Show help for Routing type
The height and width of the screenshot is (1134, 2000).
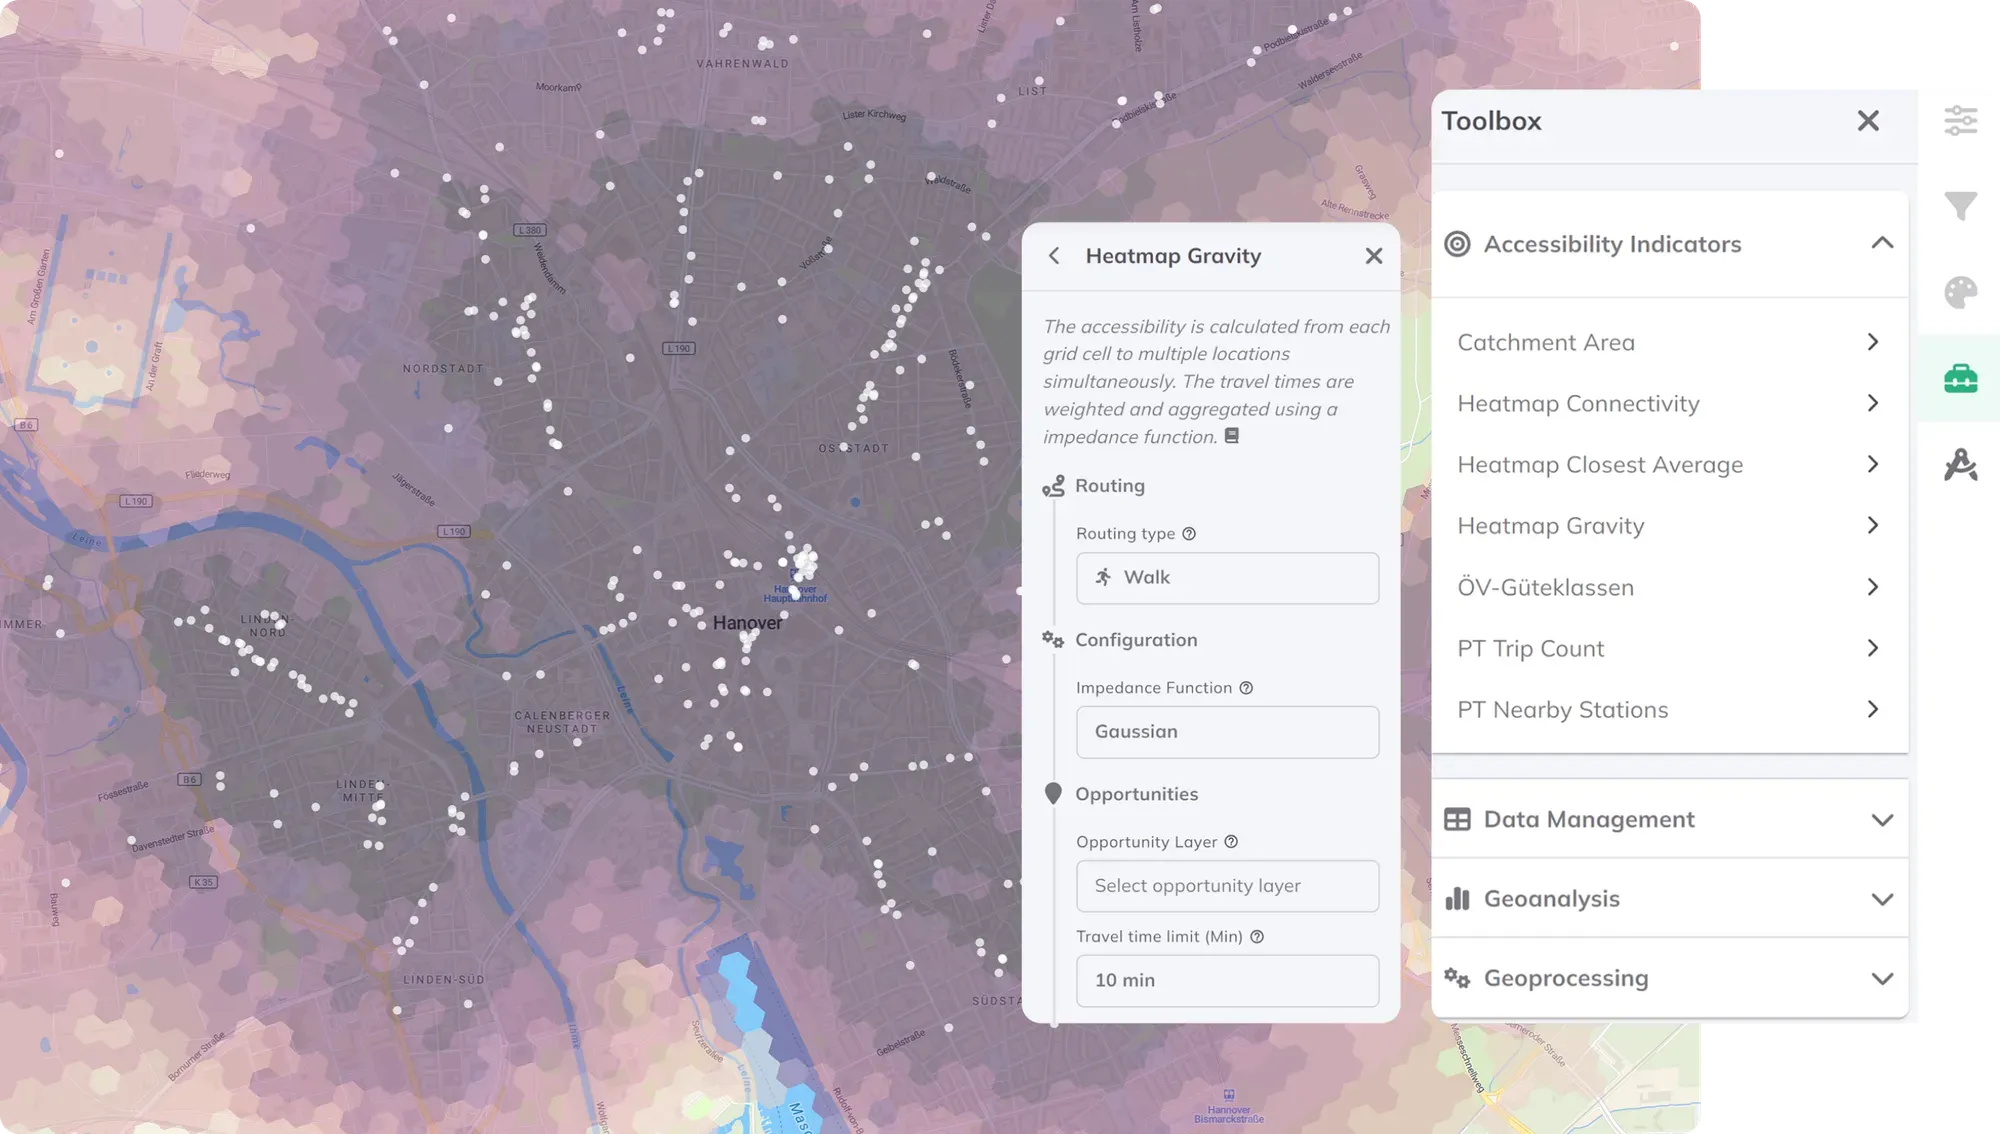tap(1189, 534)
